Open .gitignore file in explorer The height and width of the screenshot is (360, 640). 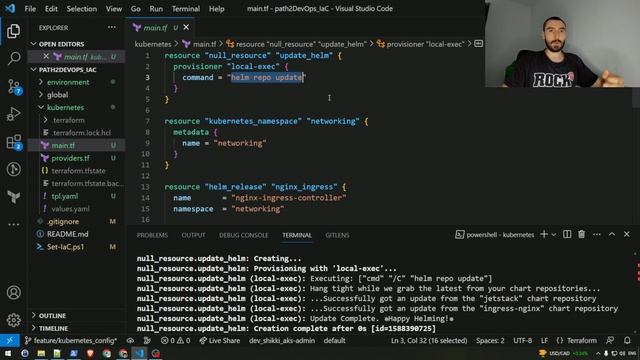click(63, 221)
